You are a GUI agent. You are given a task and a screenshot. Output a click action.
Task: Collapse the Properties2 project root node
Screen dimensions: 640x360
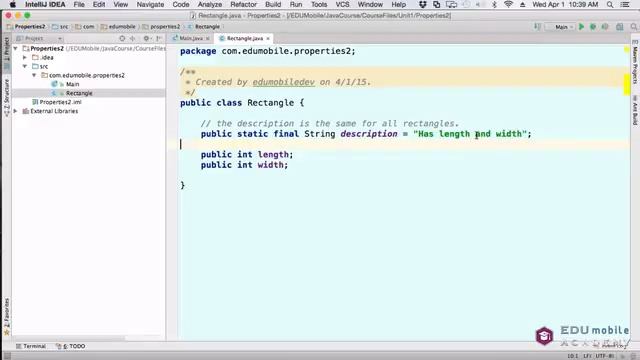[x=16, y=49]
